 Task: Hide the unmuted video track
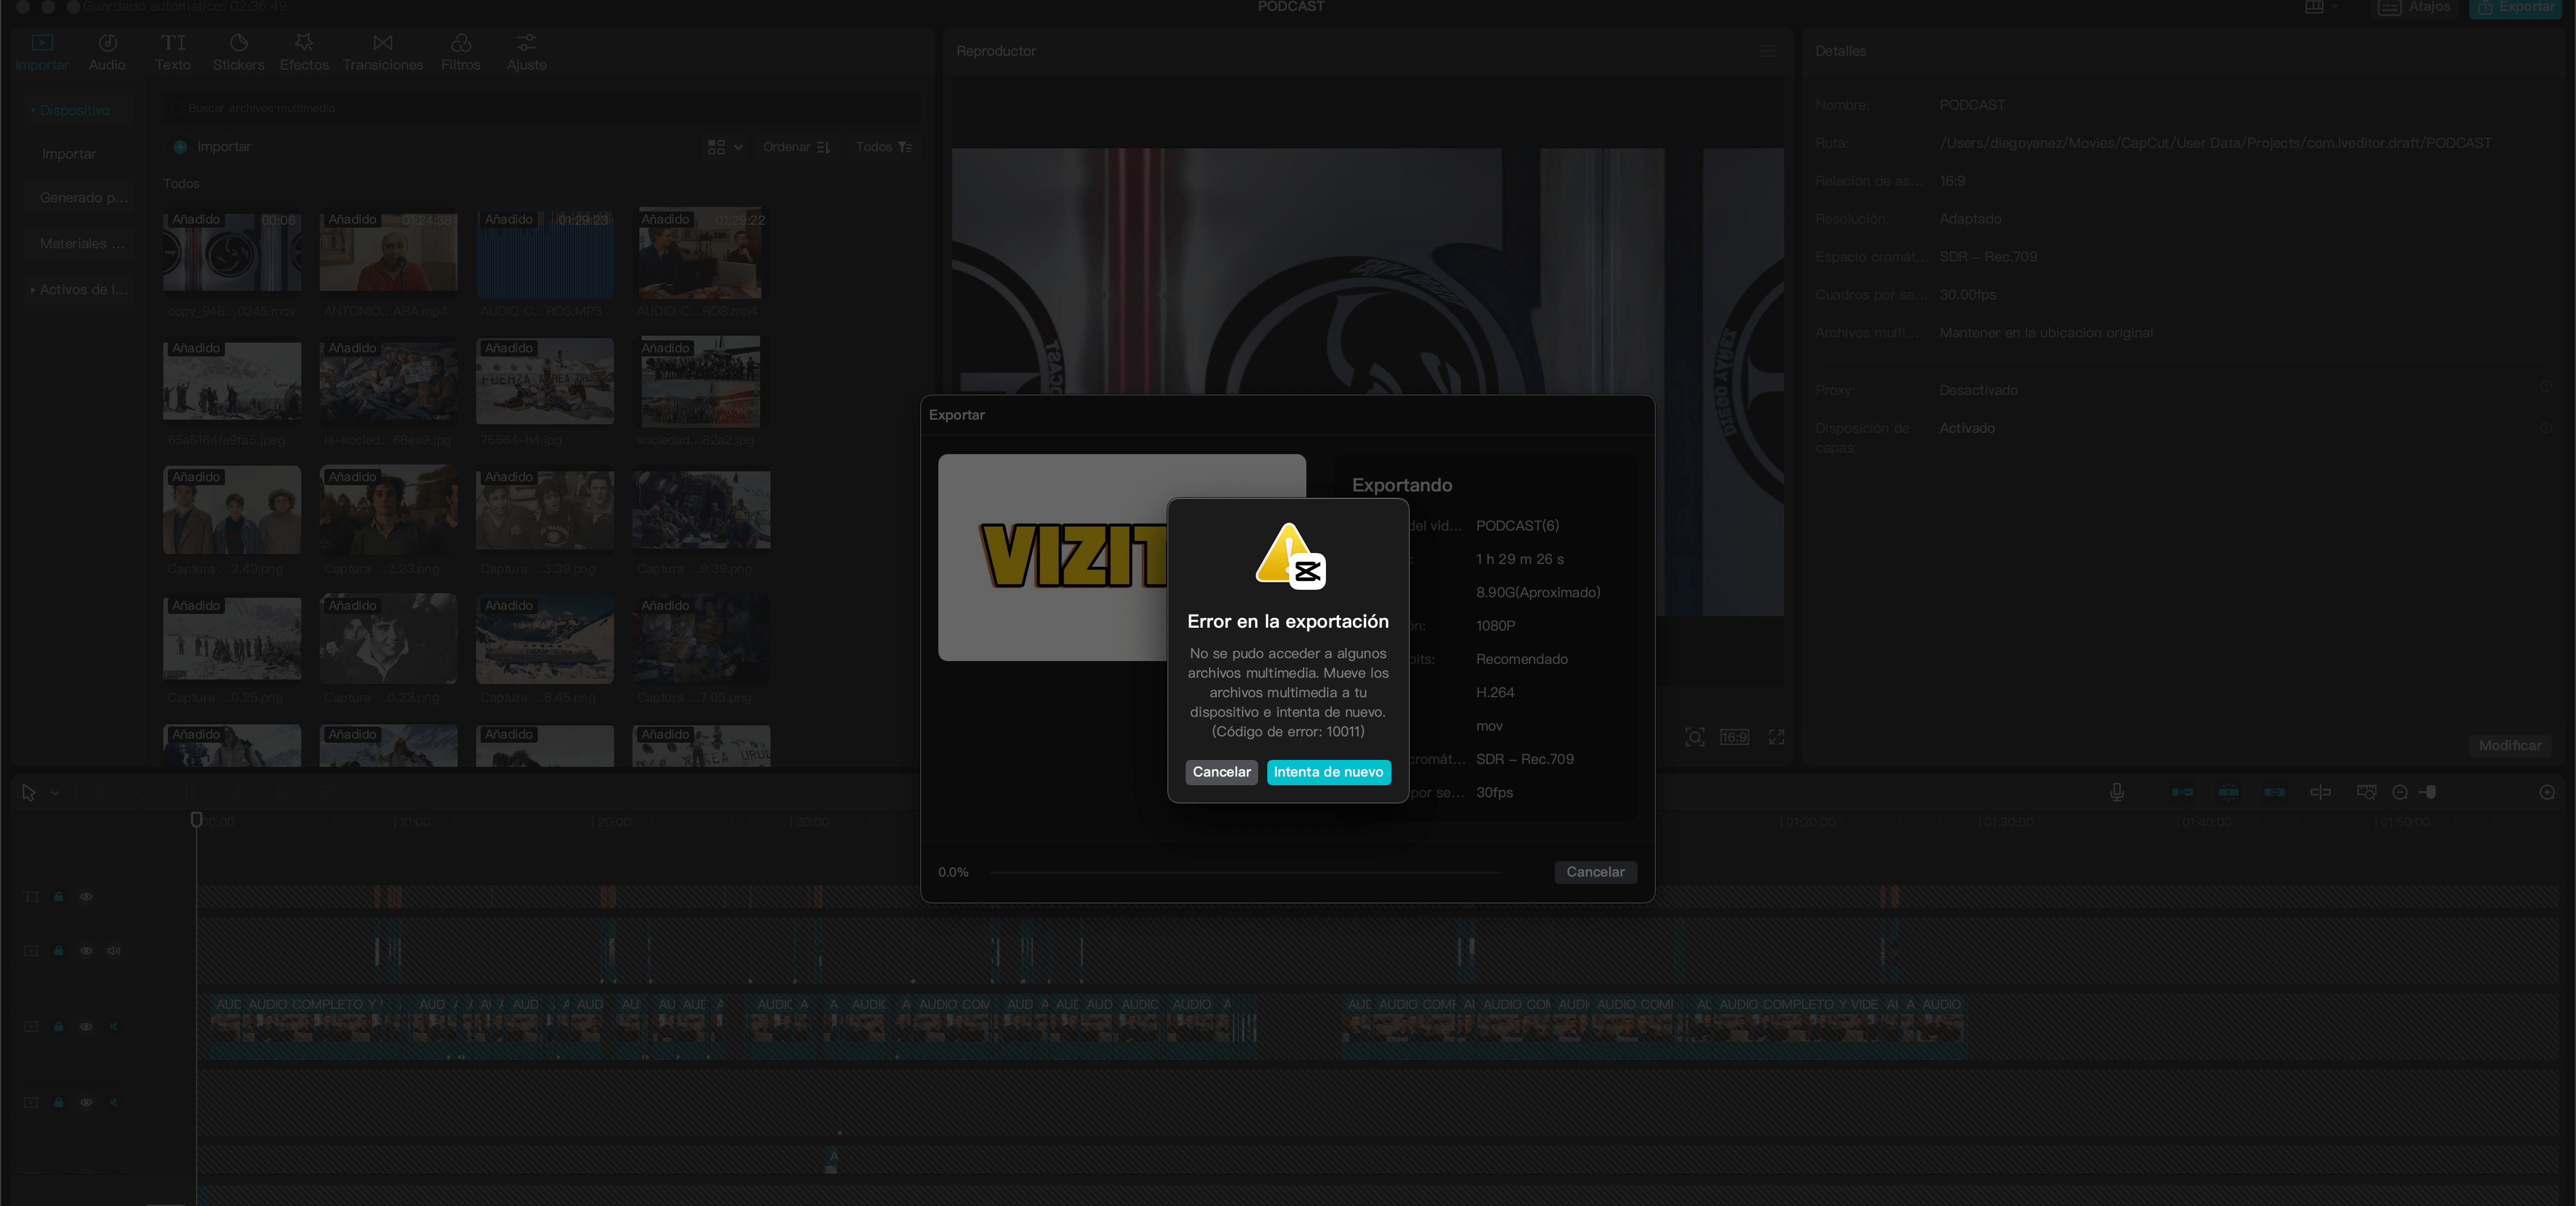[86, 951]
